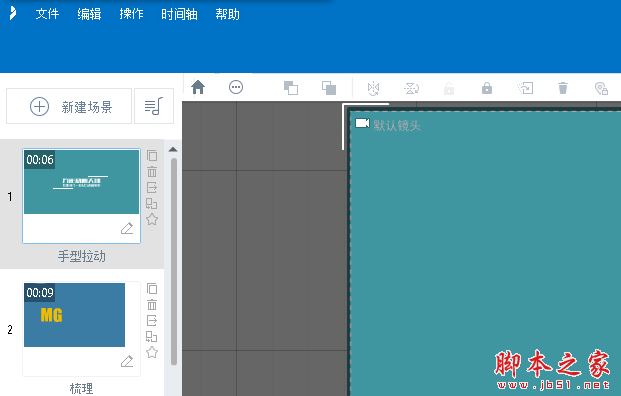Click the bring forward layer icon
The height and width of the screenshot is (396, 621).
coord(291,88)
